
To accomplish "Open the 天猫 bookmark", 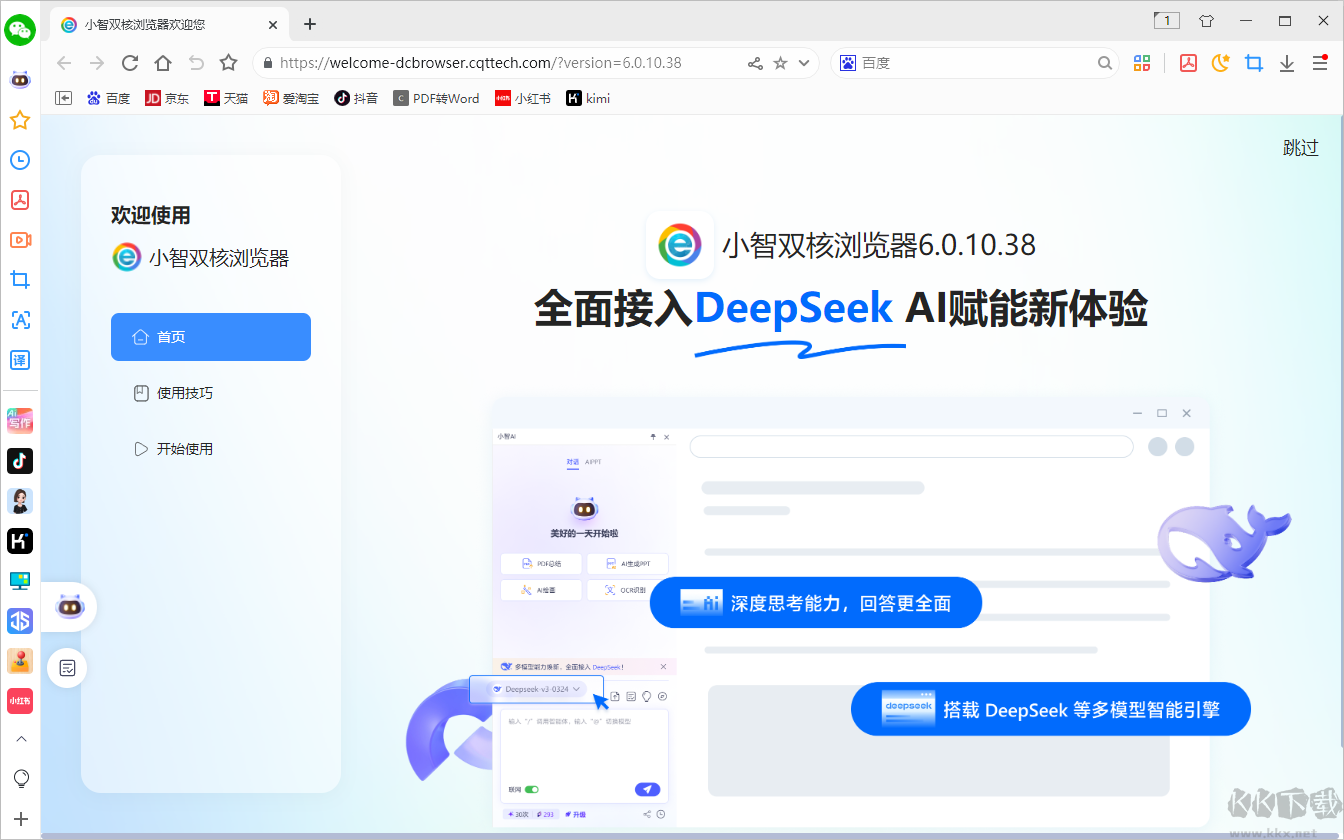I will click(226, 98).
